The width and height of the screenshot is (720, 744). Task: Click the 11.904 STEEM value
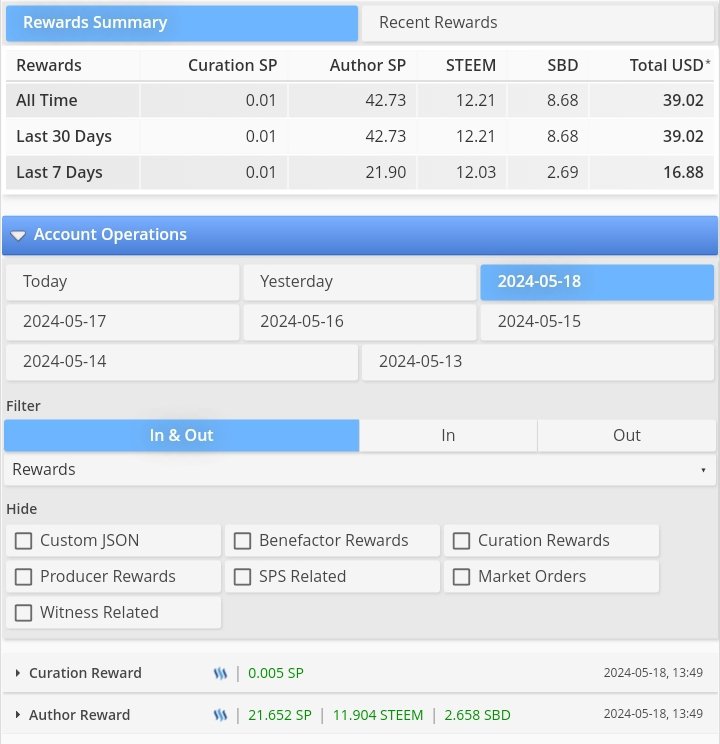point(378,715)
